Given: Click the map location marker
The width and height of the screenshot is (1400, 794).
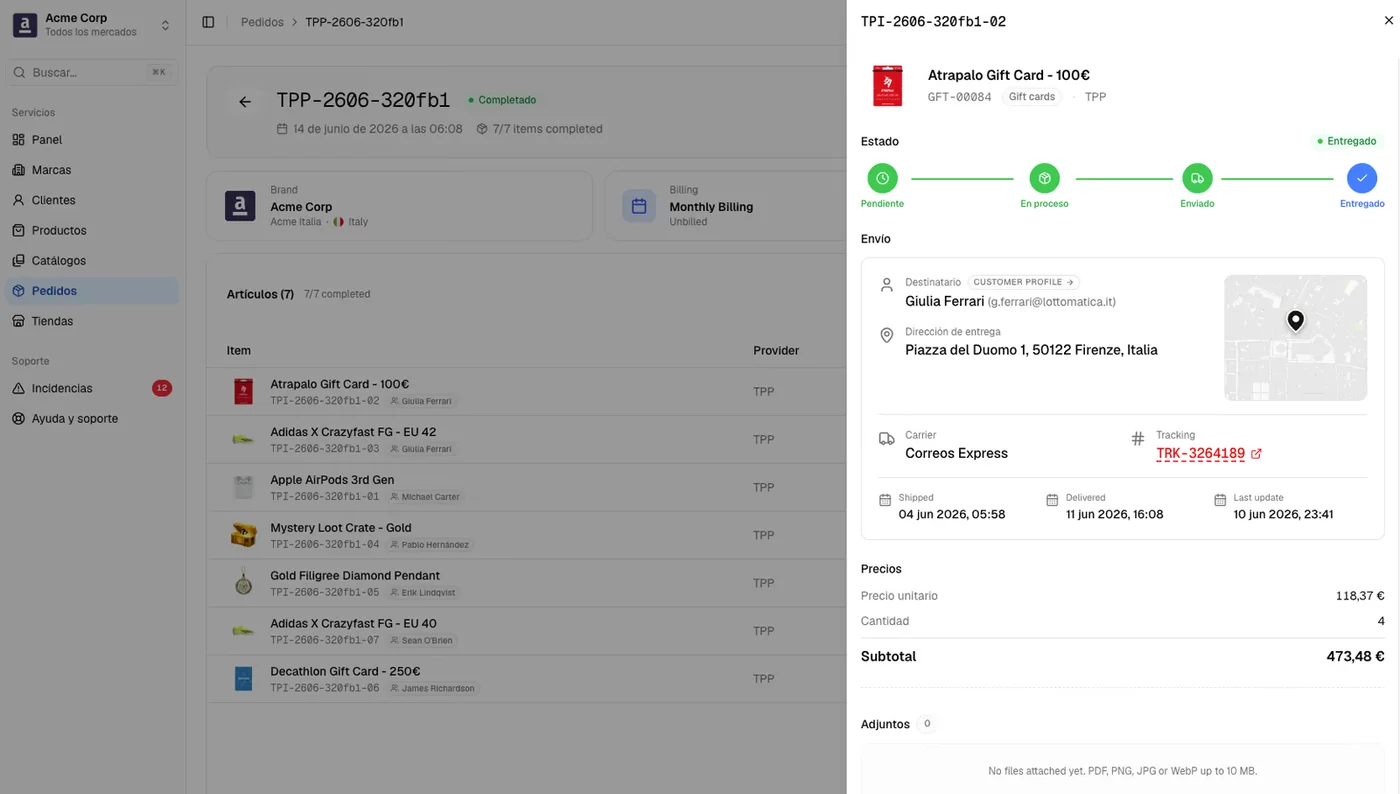Looking at the screenshot, I should 1295,321.
